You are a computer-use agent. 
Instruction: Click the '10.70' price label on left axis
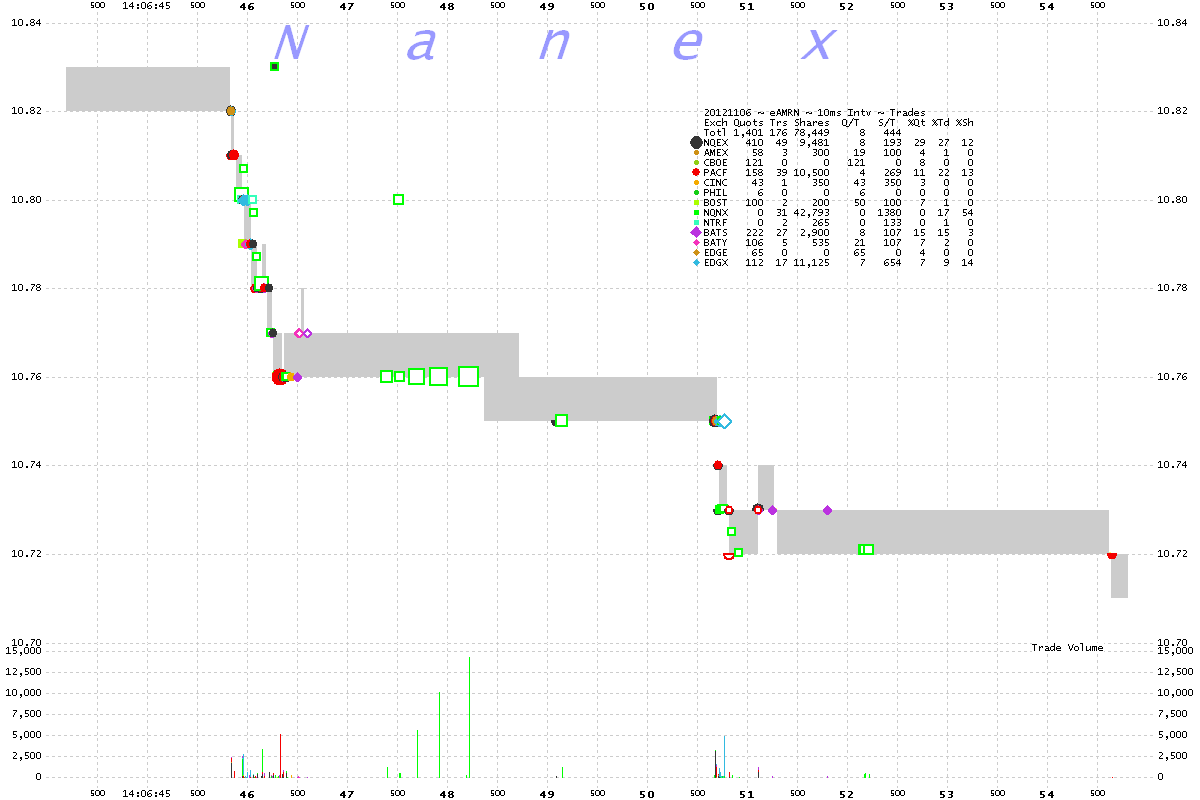[26, 642]
